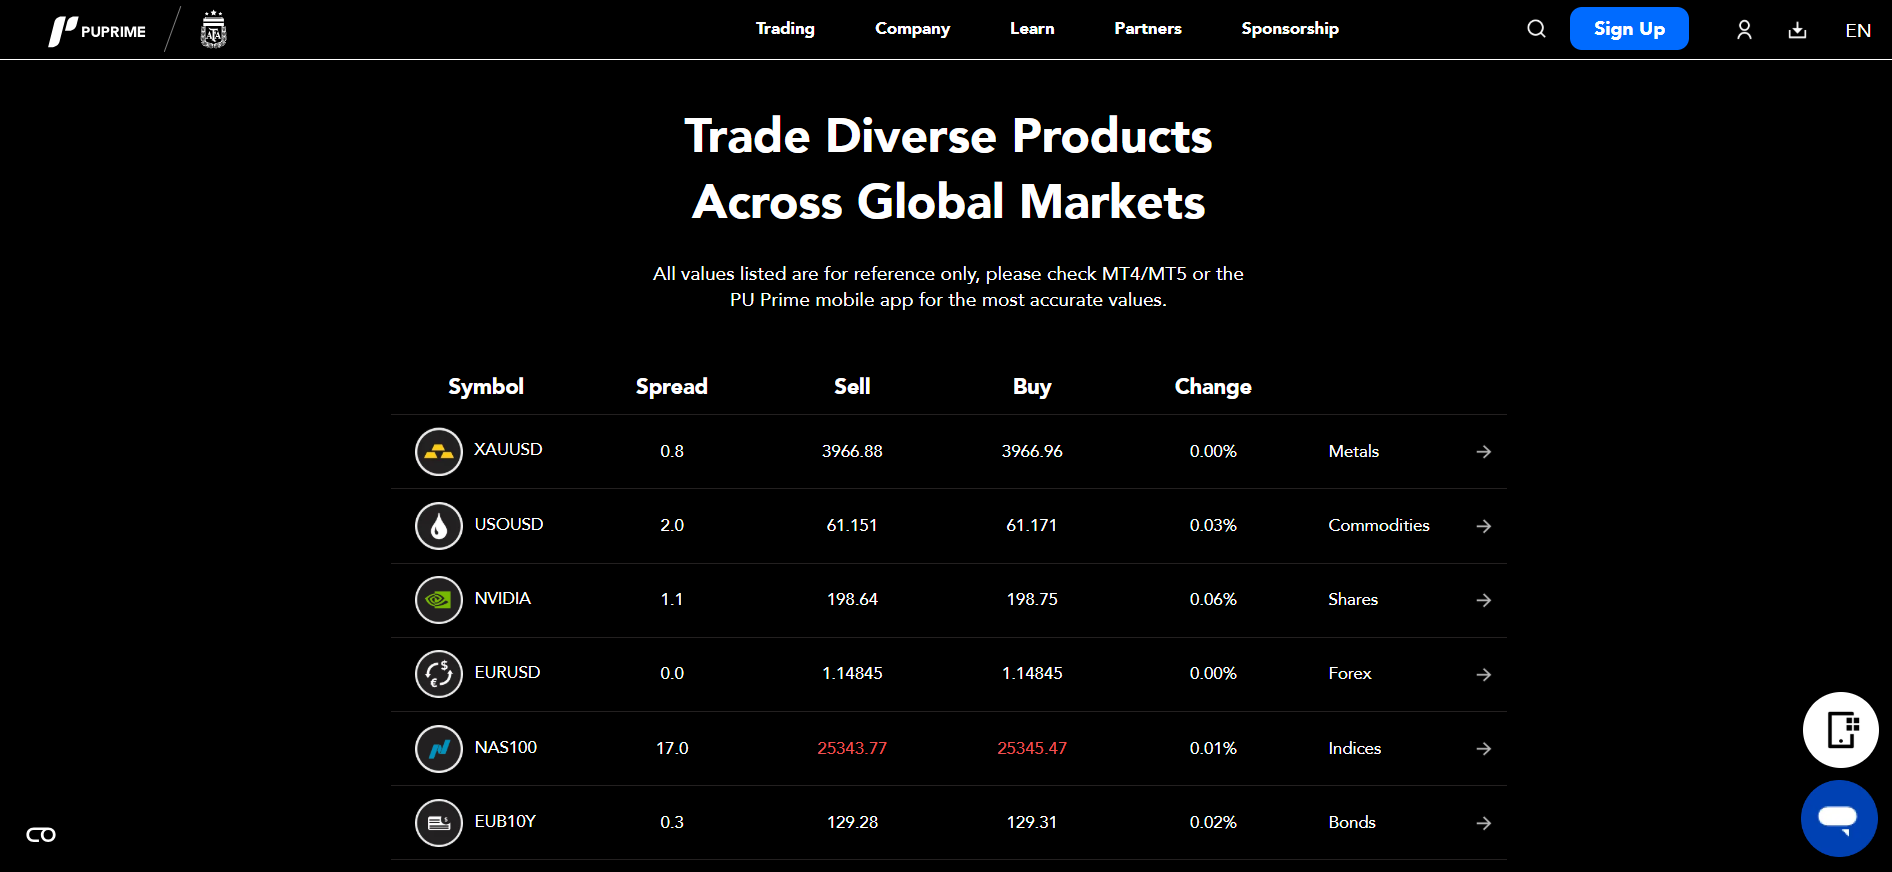Click the XAUUSD gold bars icon

click(x=439, y=452)
